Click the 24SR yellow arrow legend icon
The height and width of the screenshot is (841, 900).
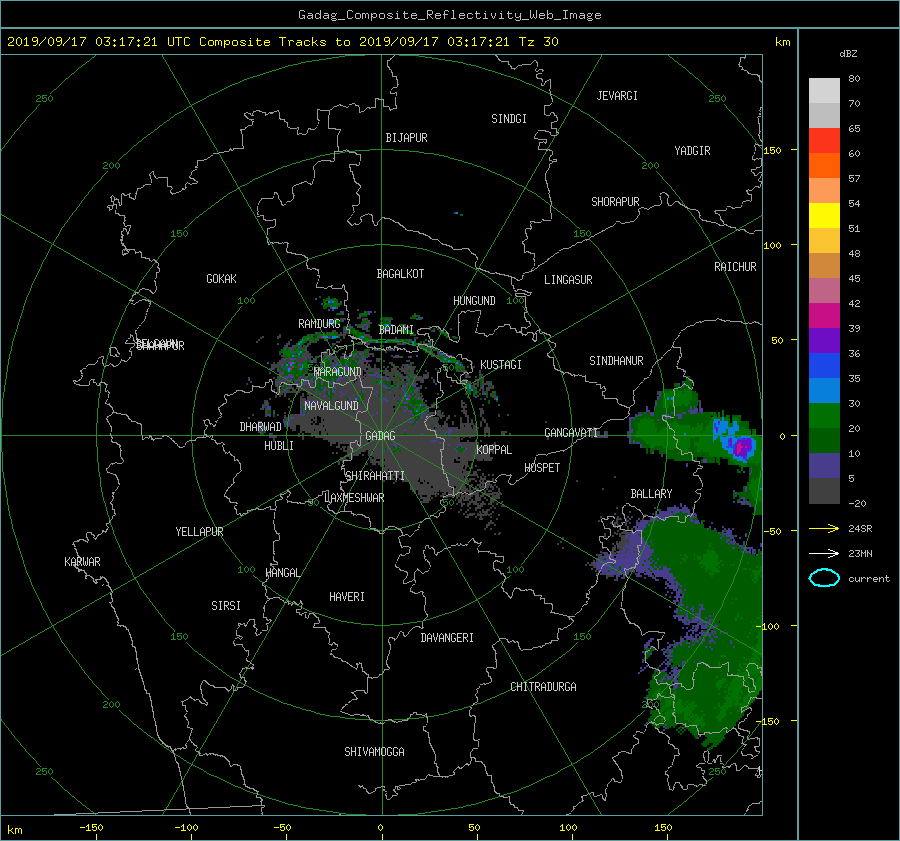(x=824, y=529)
